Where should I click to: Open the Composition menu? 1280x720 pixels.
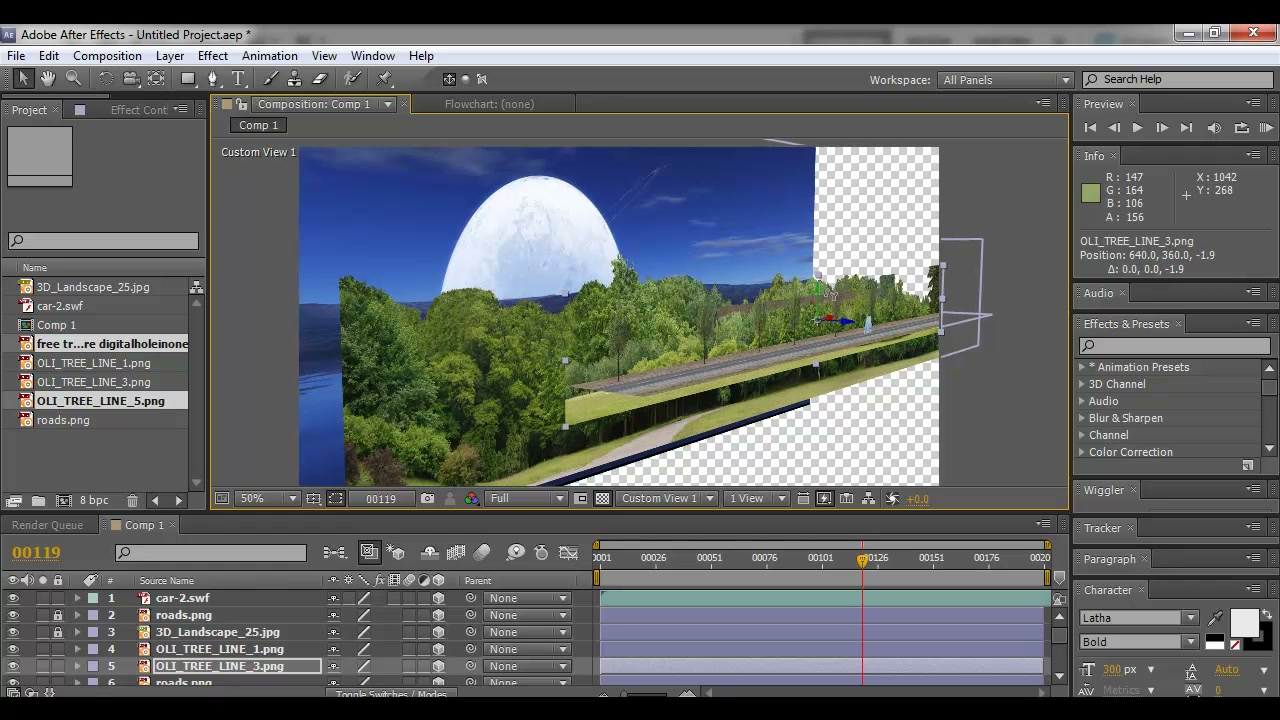tap(107, 56)
